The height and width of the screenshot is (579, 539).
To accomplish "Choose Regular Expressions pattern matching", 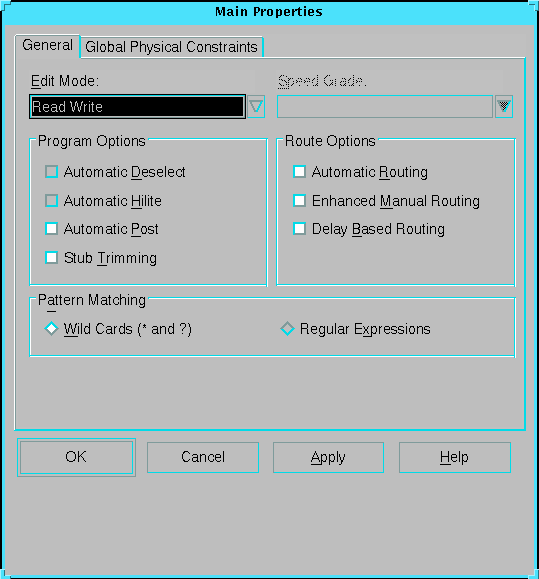I will 287,329.
